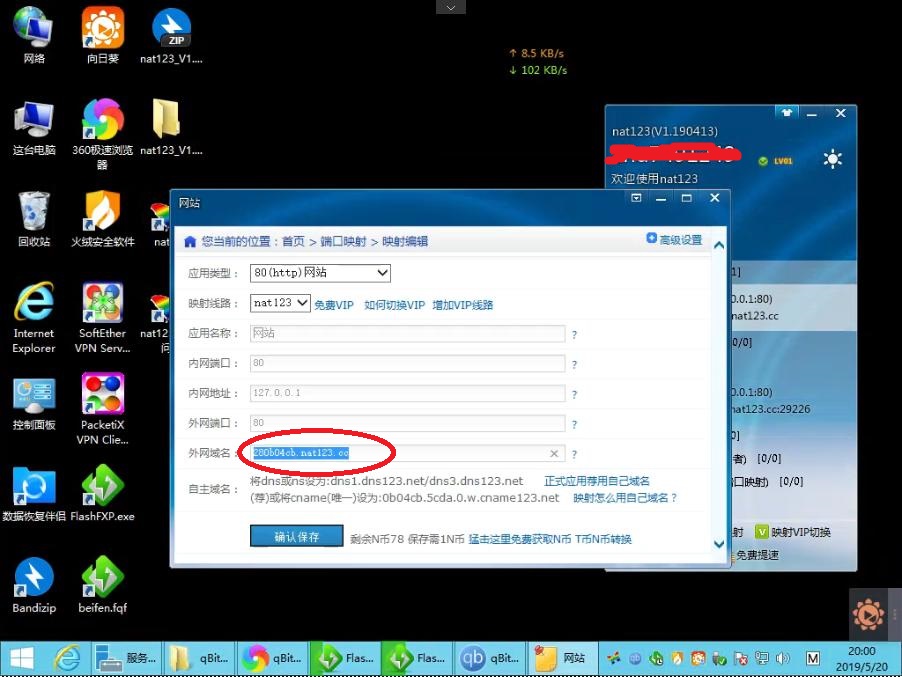The width and height of the screenshot is (902, 677).
Task: Click the help question mark beside 内网端口
Action: [574, 365]
